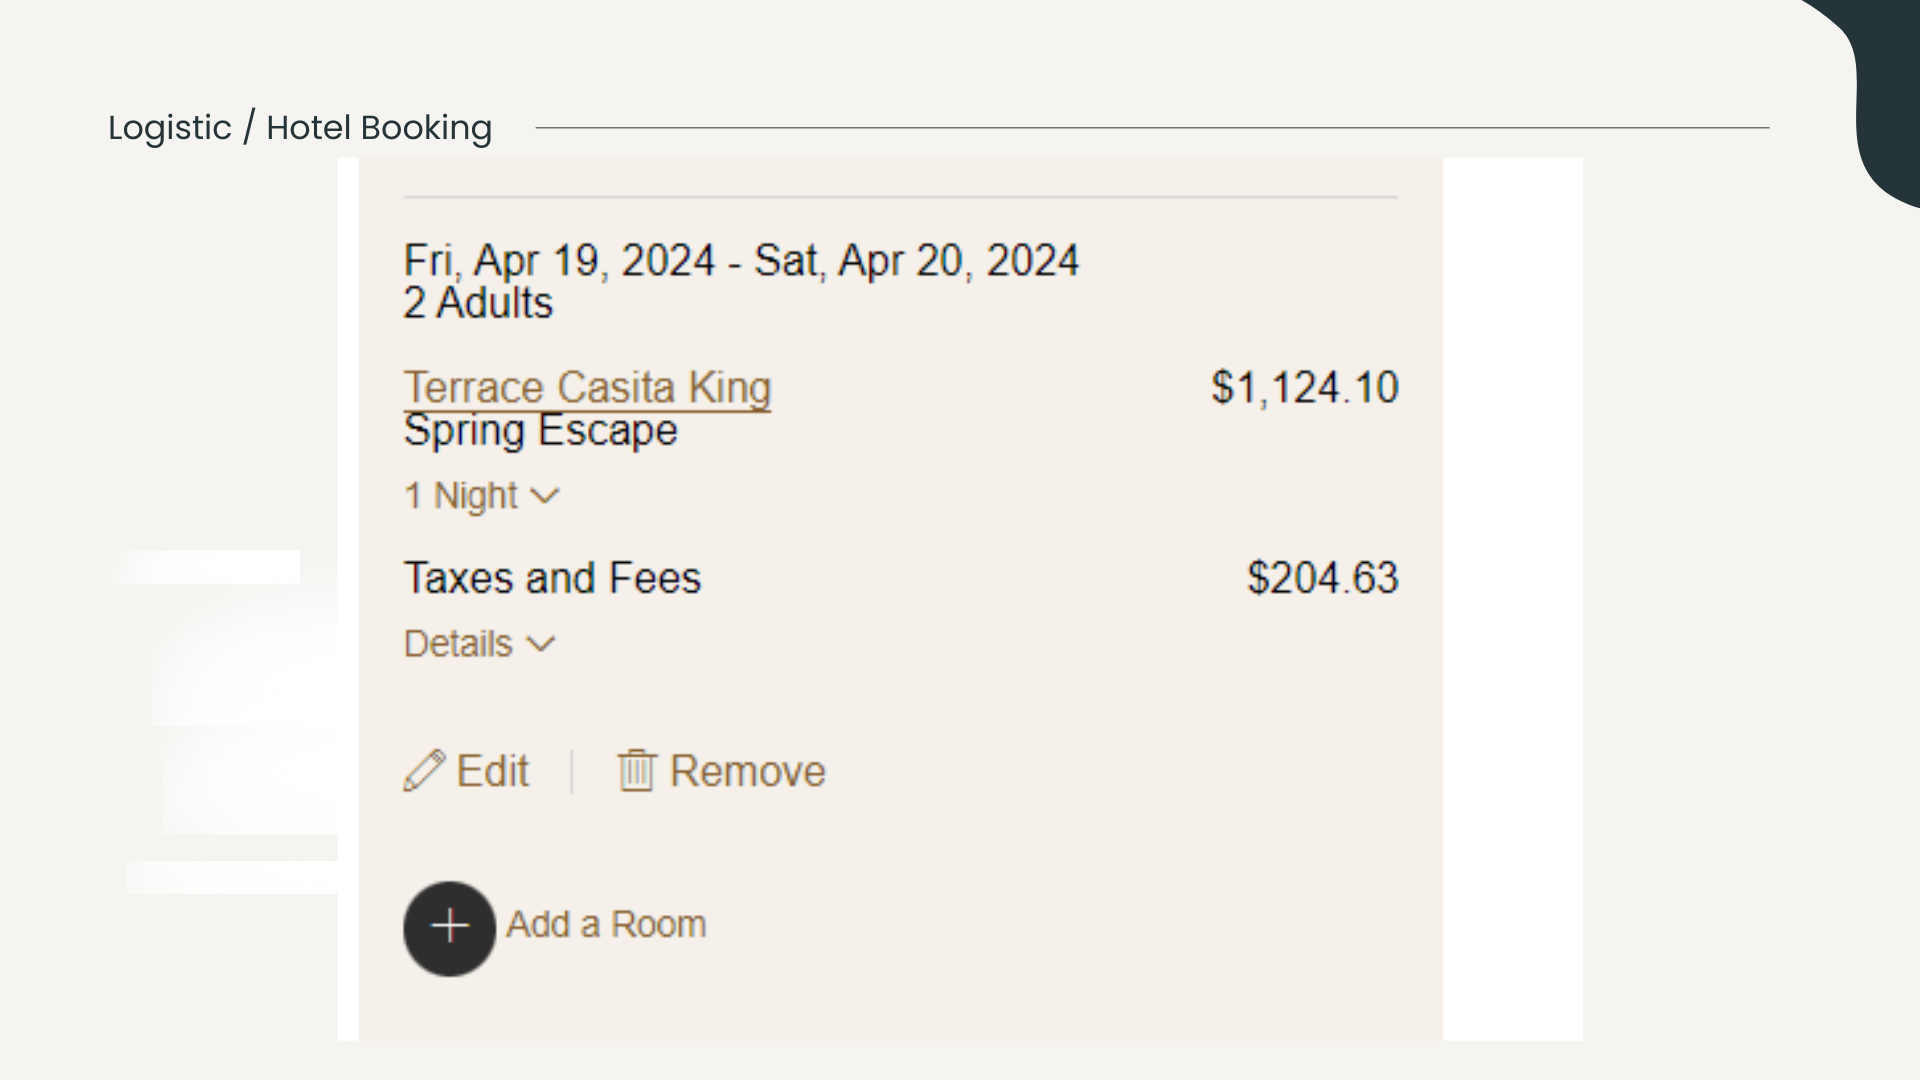Show the Taxes and Fees Details
This screenshot has width=1920, height=1080.
478,644
